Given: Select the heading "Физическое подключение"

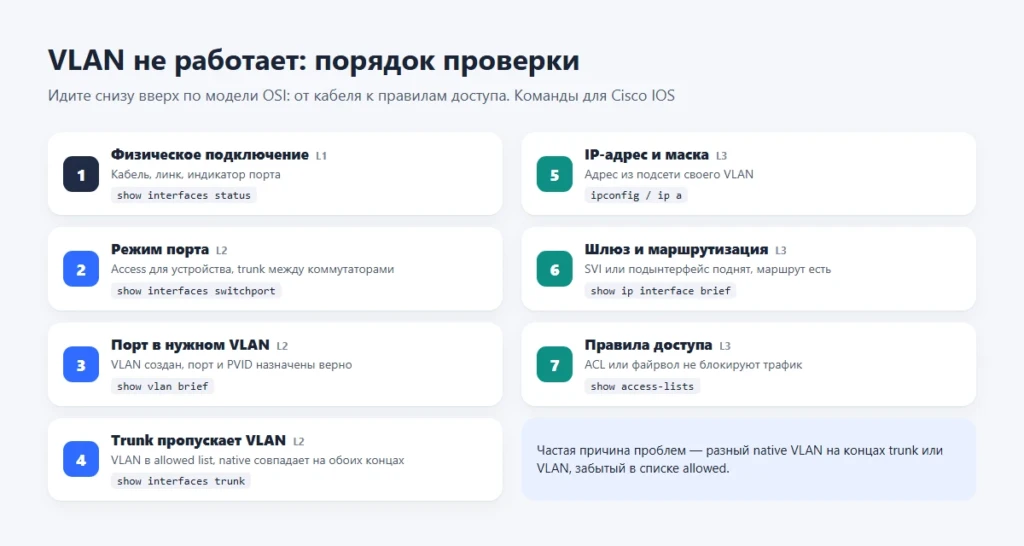Looking at the screenshot, I should 210,155.
